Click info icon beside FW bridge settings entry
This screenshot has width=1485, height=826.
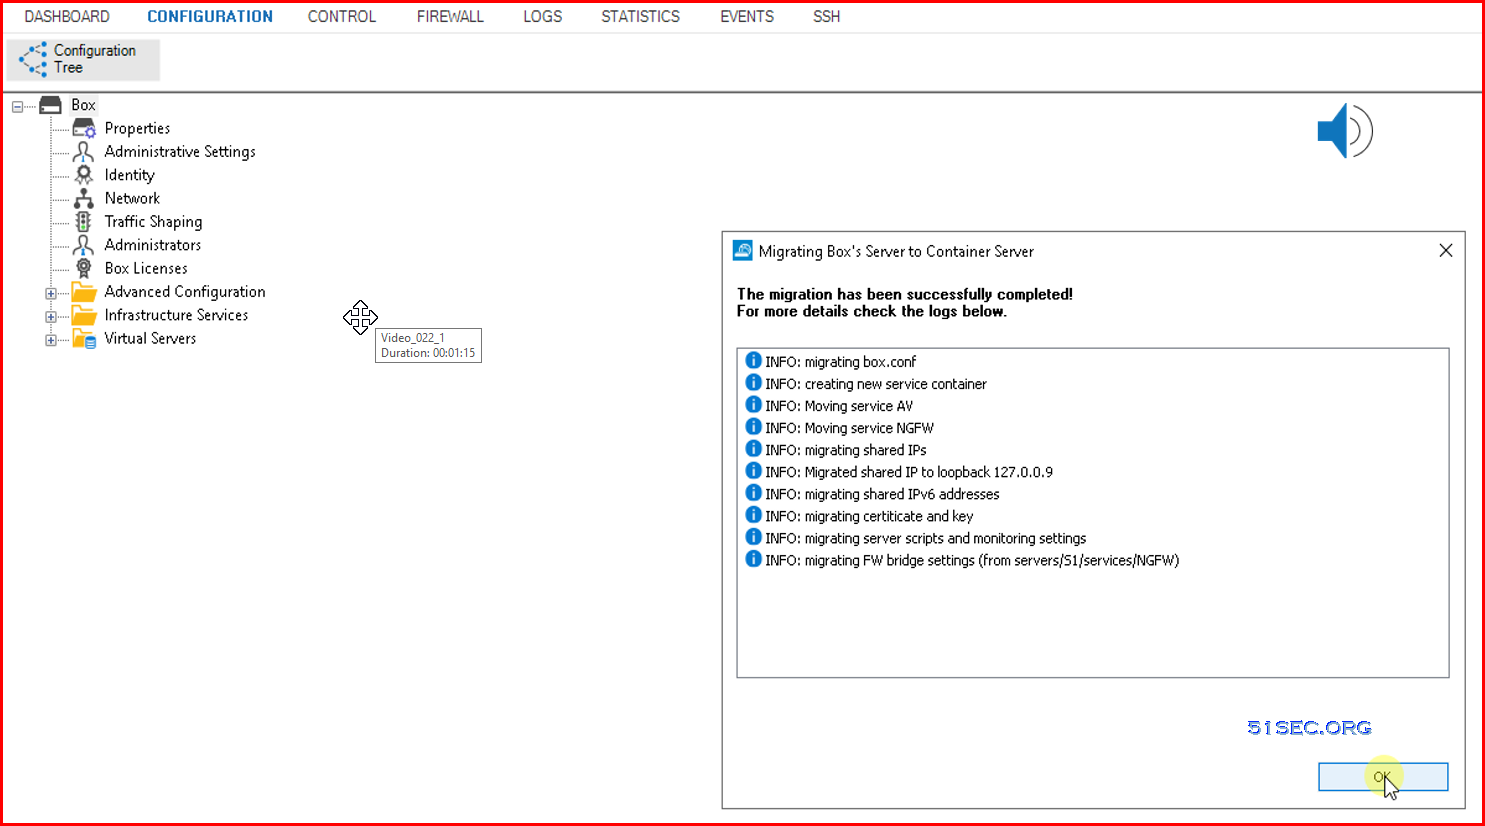click(x=753, y=559)
